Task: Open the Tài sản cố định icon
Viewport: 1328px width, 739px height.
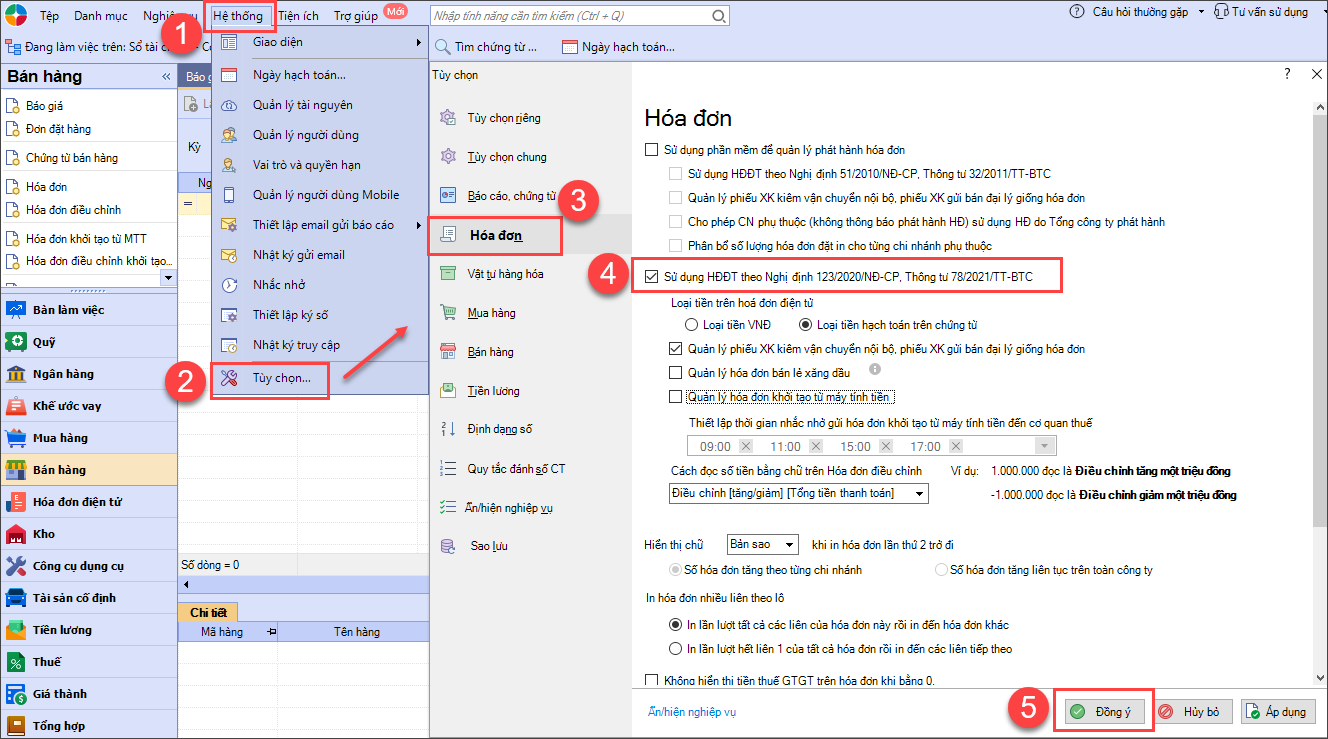Action: click(16, 598)
